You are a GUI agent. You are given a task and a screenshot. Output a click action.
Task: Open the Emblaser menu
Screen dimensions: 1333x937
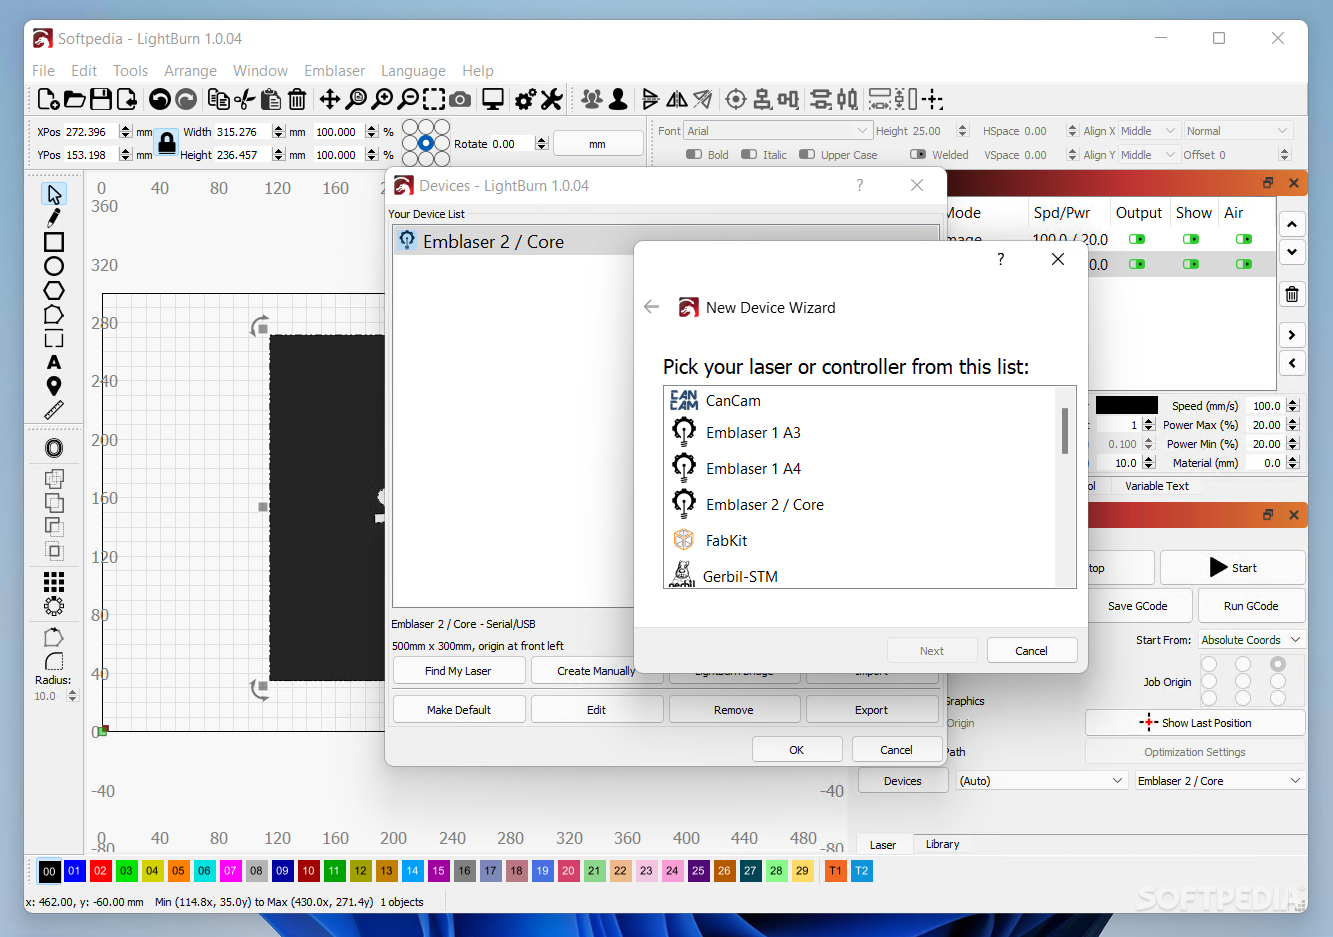click(335, 71)
